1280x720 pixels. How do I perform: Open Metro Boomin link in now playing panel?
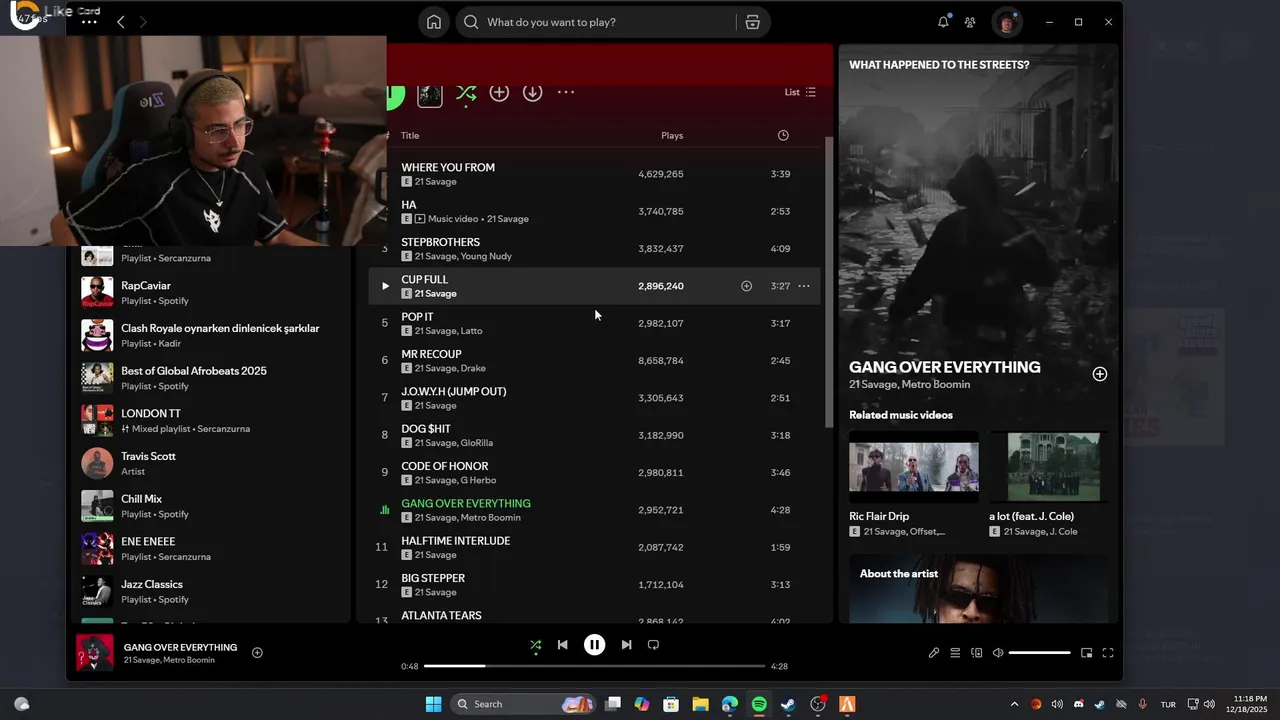(x=936, y=385)
